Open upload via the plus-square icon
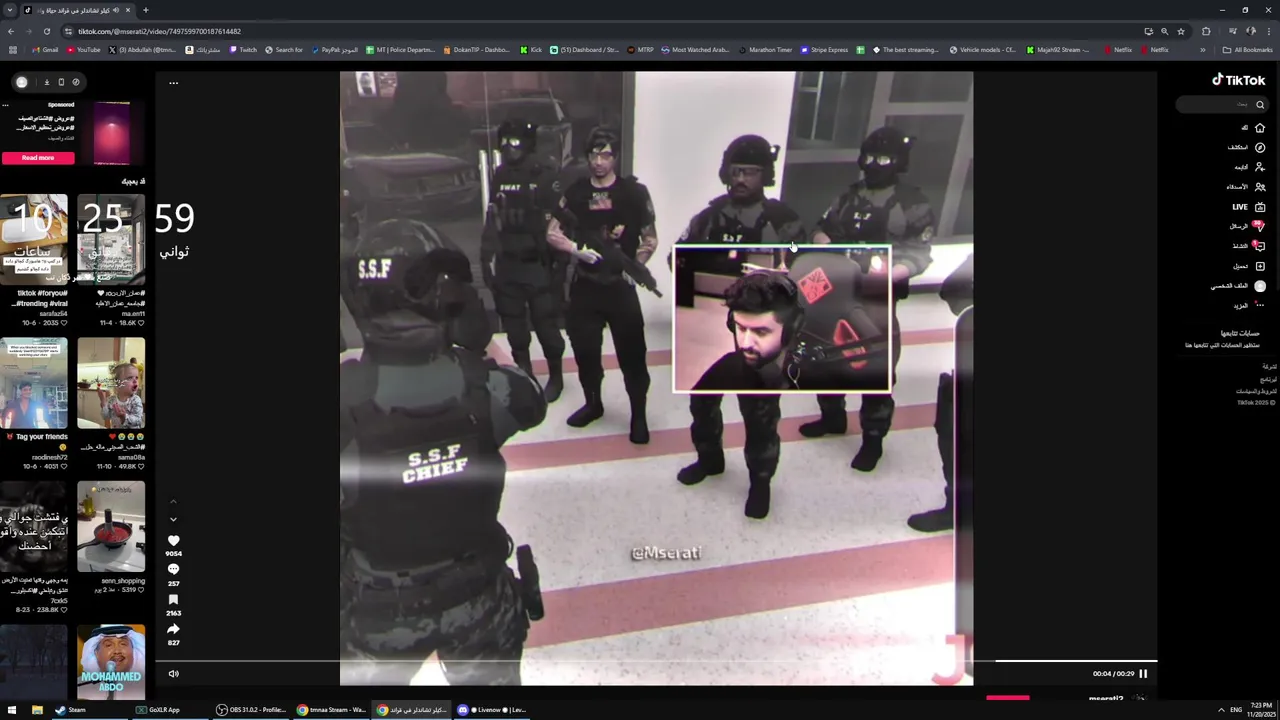The width and height of the screenshot is (1280, 720). coord(1260,266)
